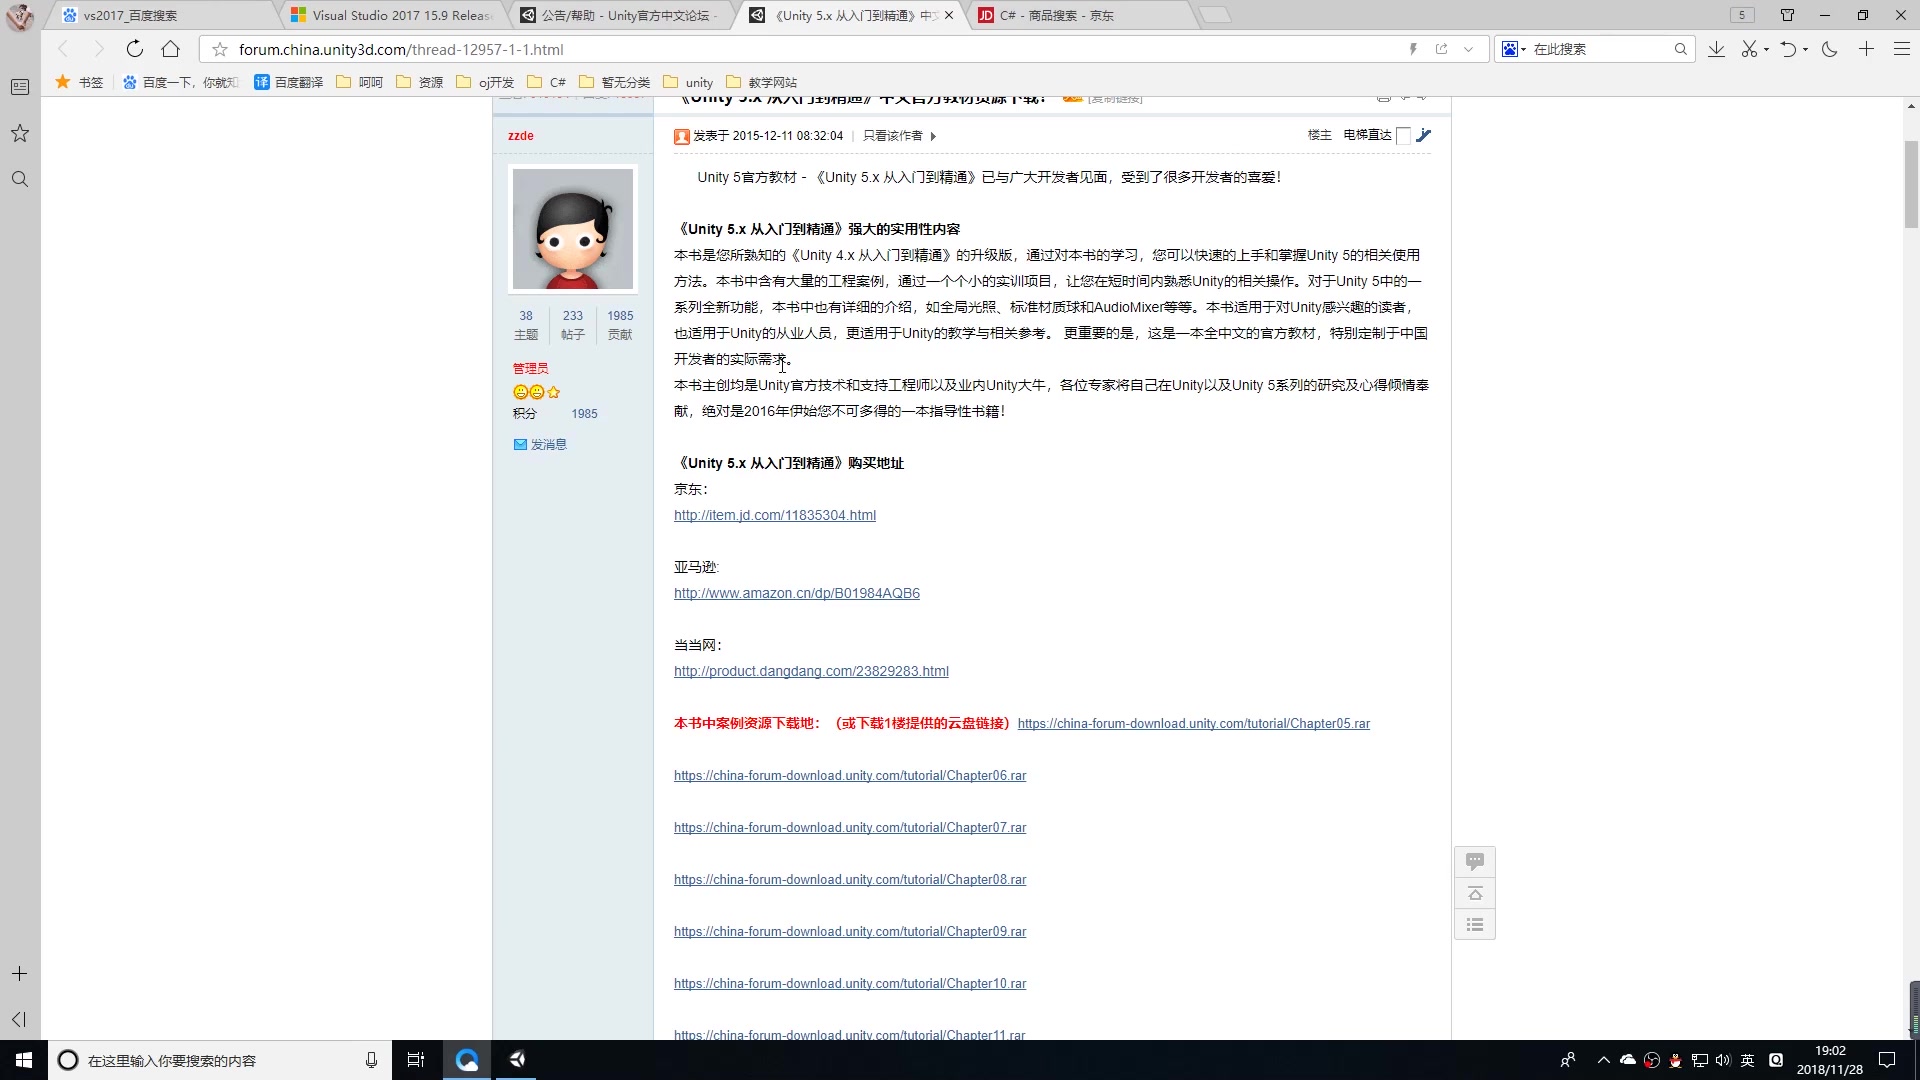Screen dimensions: 1920x1080
Task: Open the sidebar search icon
Action: (19, 179)
